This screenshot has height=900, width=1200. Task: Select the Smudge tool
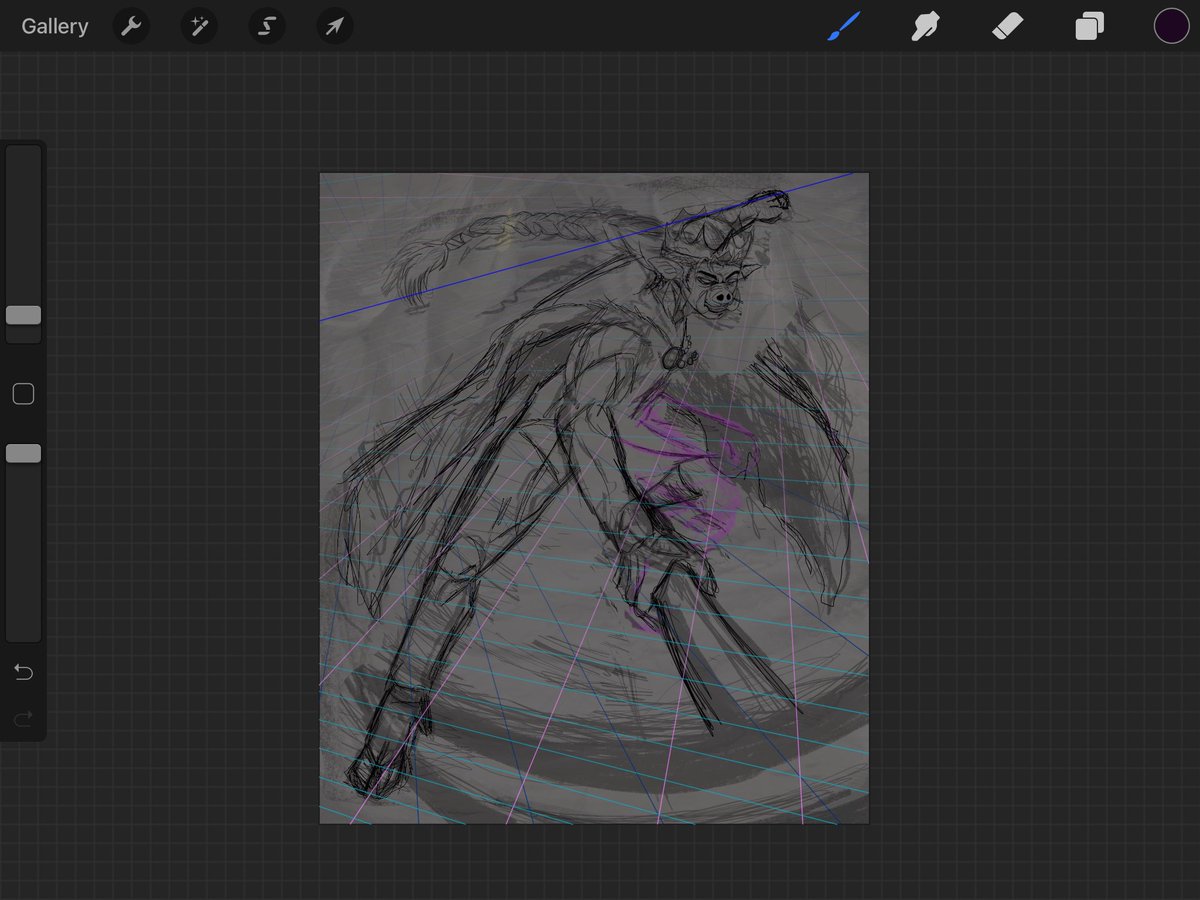click(x=926, y=26)
